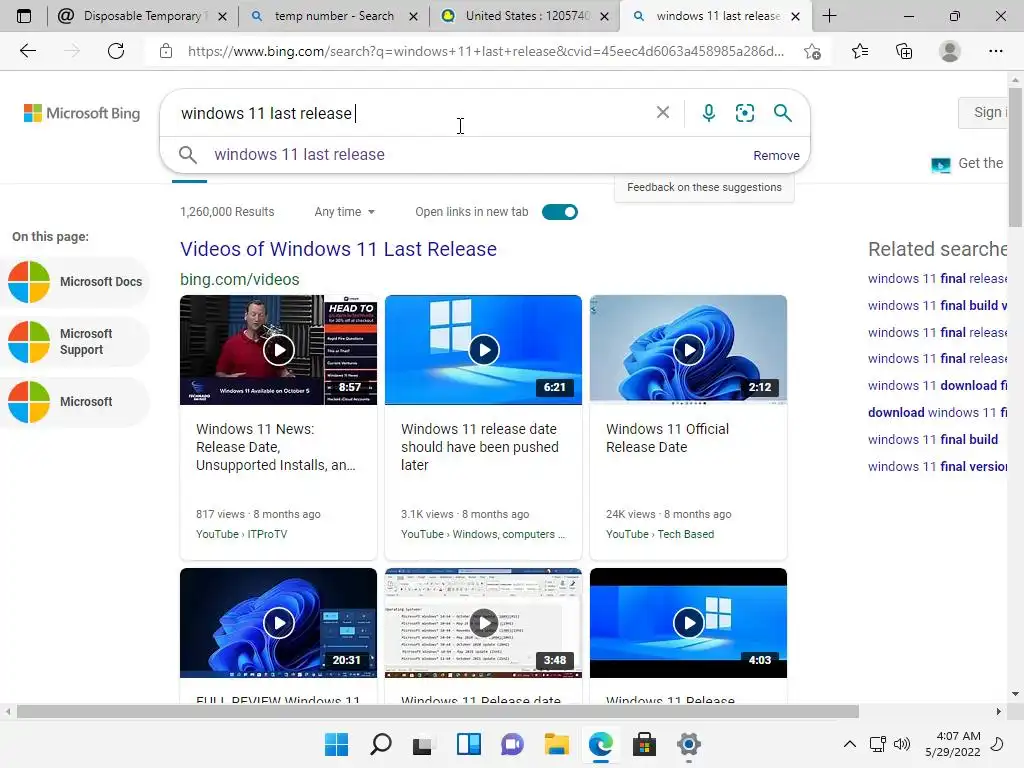Open taskbar Search
Viewport: 1024px width, 768px height.
click(x=381, y=744)
